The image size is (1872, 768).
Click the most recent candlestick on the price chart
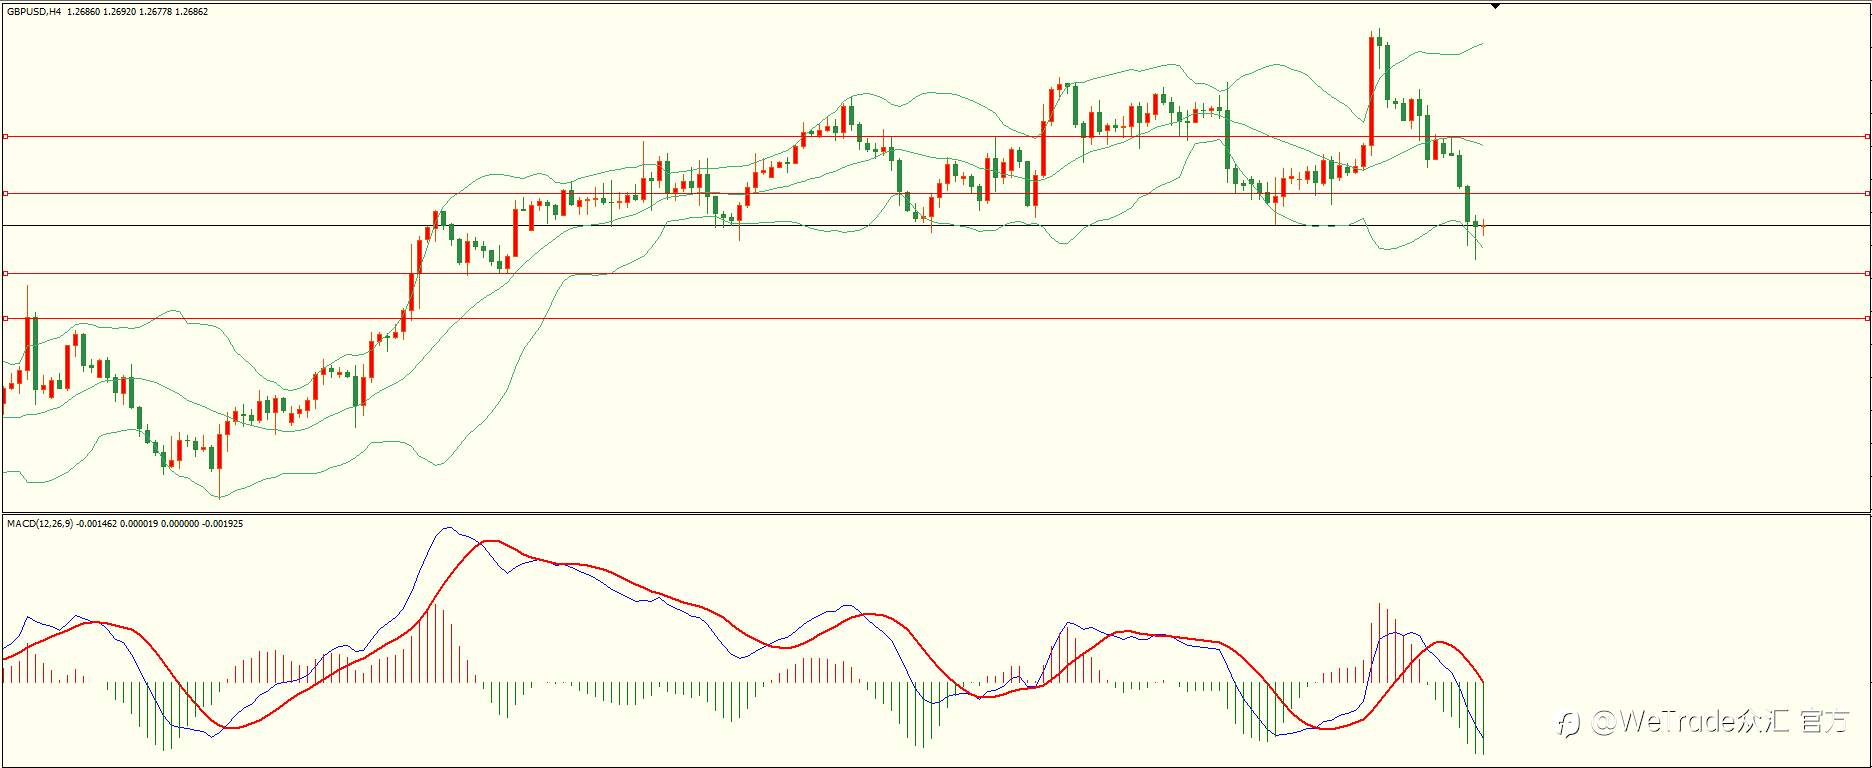coord(1483,227)
